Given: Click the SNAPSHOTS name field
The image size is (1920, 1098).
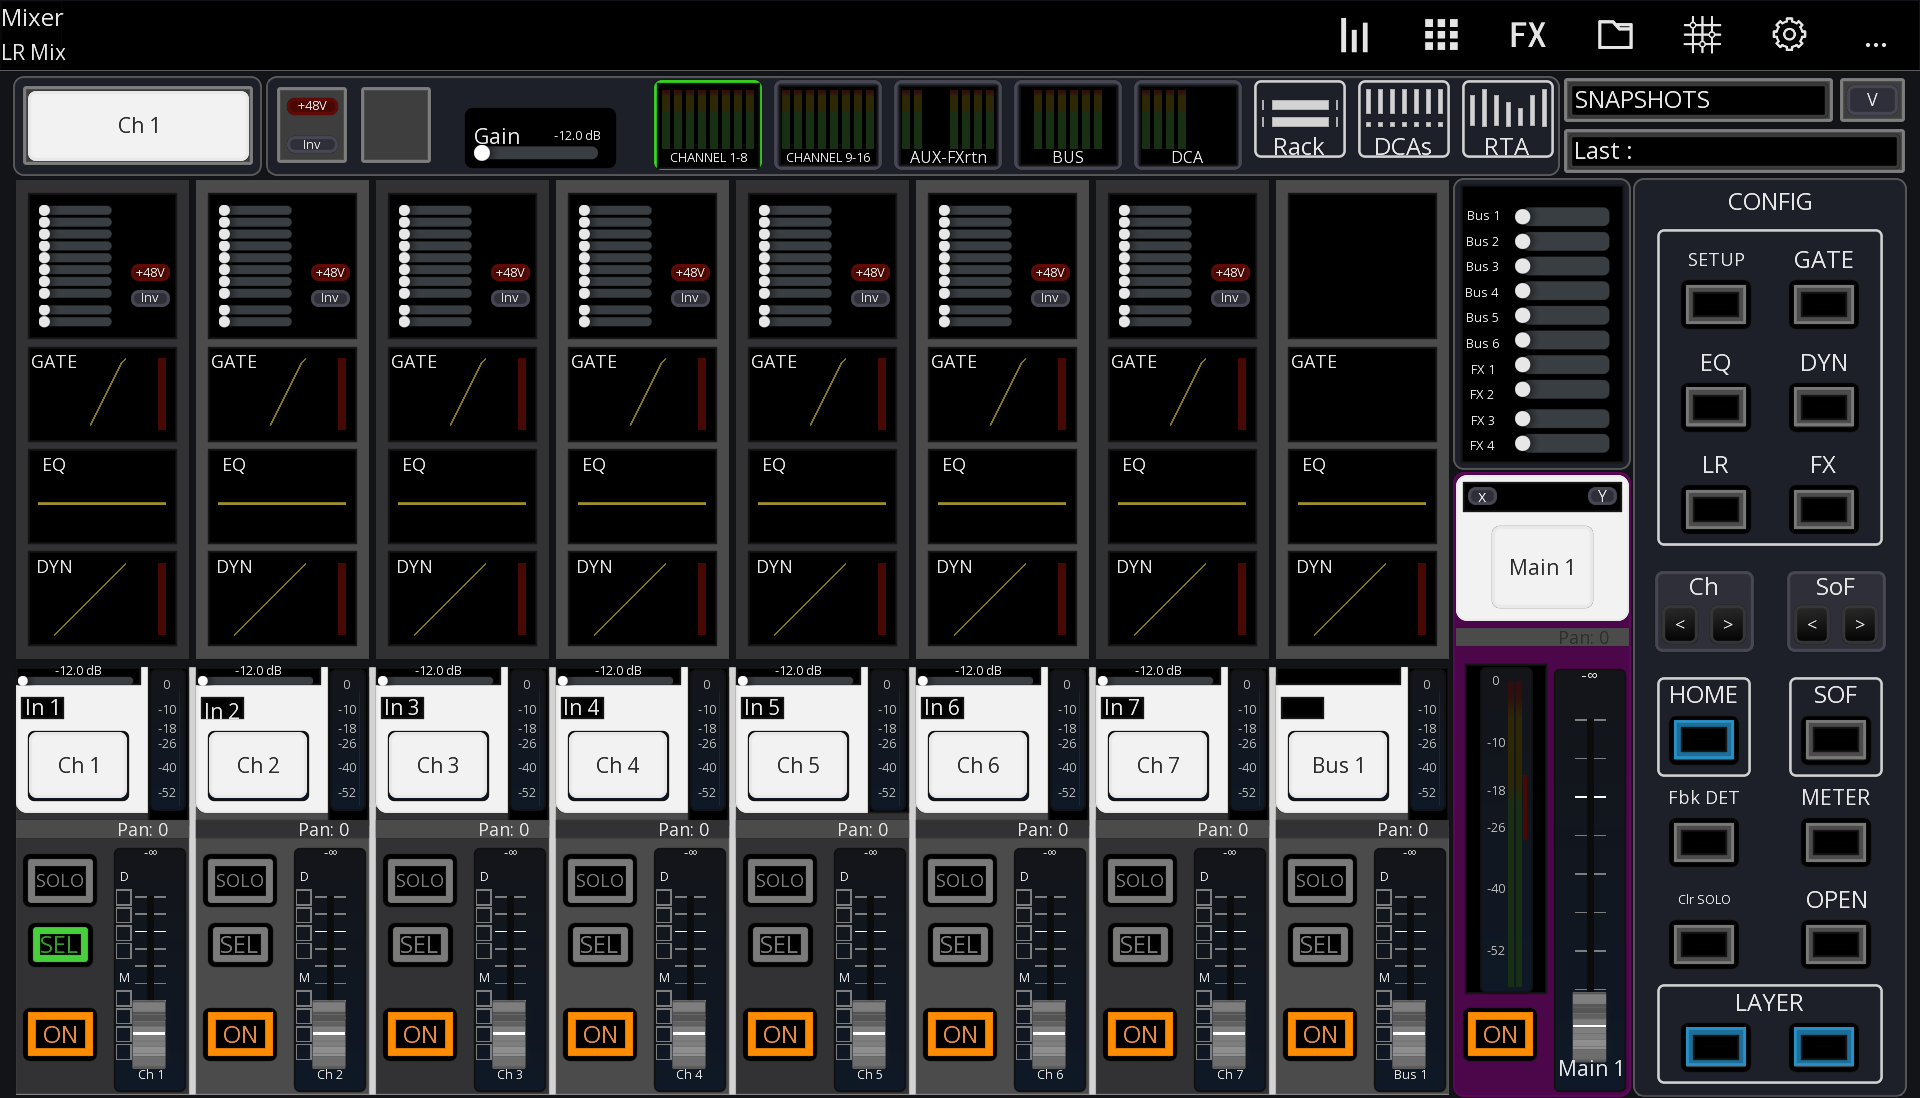Looking at the screenshot, I should (1698, 100).
